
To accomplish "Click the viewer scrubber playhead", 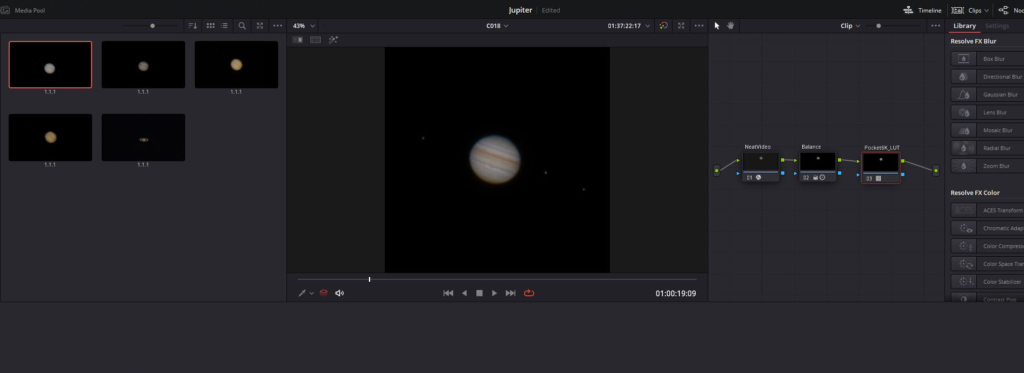I will coord(370,280).
